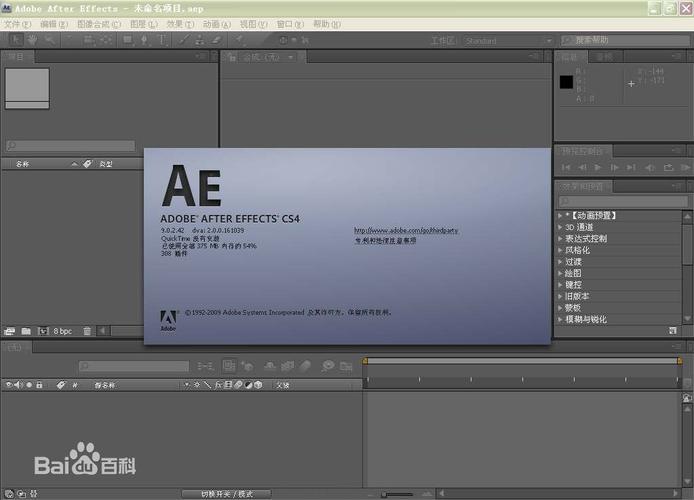Select the Camera orbit tool
Image resolution: width=694 pixels, height=500 pixels.
tap(89, 40)
